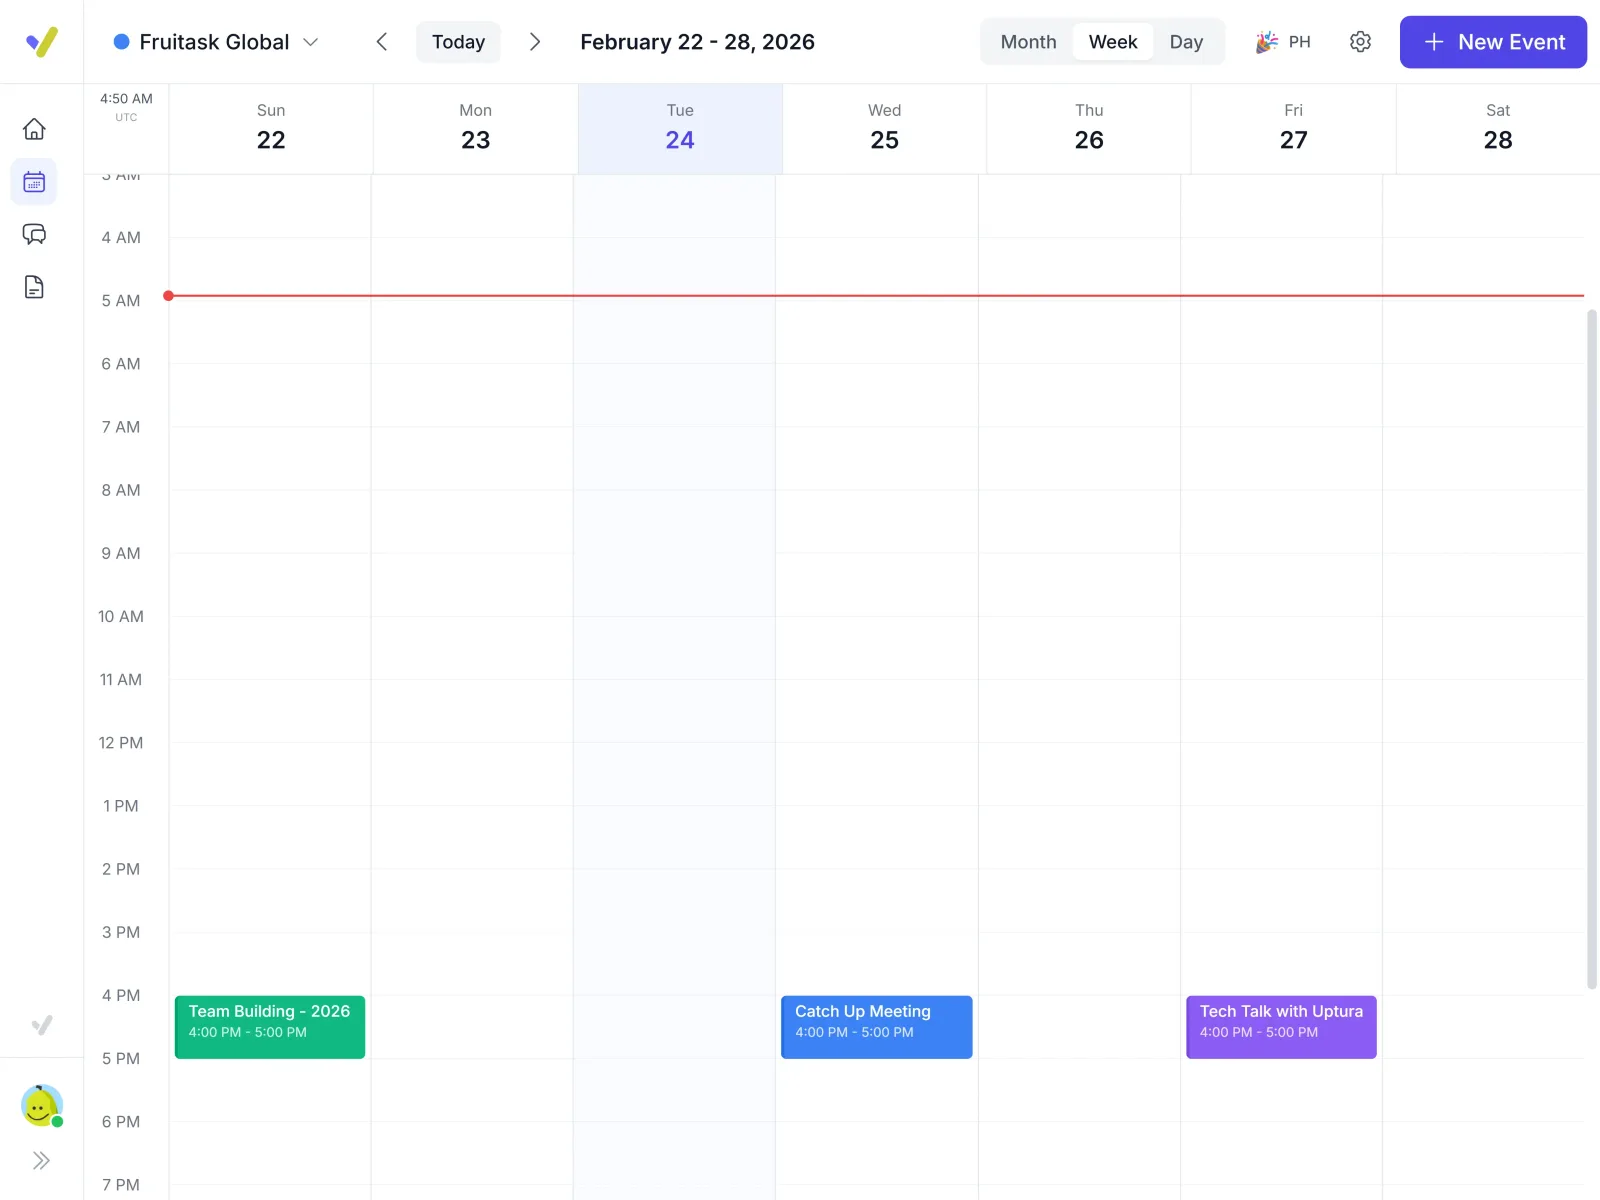The image size is (1600, 1200).
Task: Select Sat 28 day header
Action: (1498, 128)
